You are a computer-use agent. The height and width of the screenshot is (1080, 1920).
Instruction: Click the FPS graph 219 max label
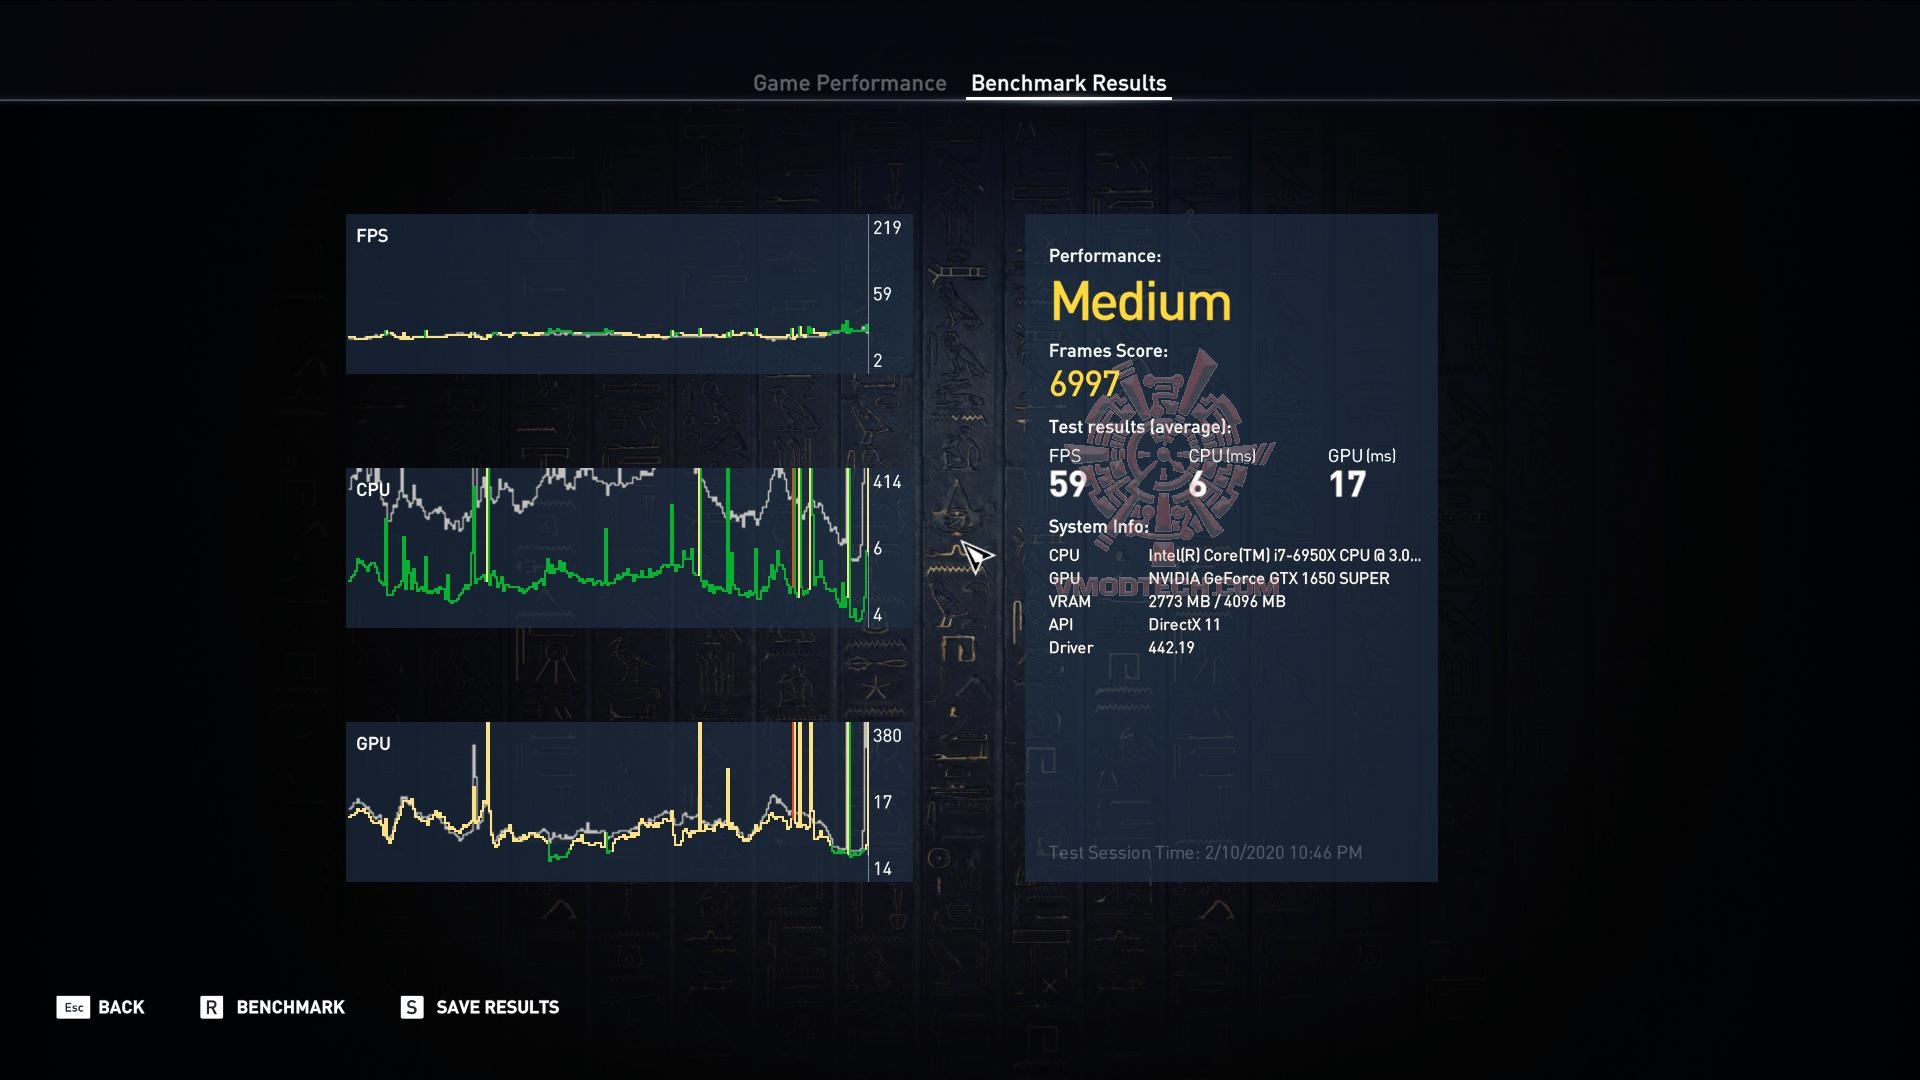tap(886, 228)
